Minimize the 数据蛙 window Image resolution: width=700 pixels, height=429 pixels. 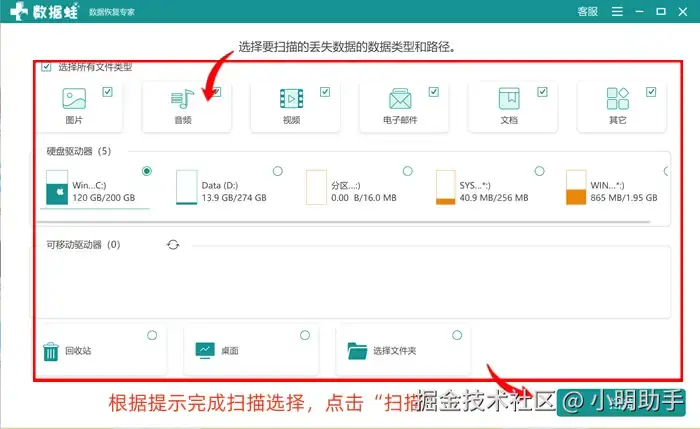click(640, 12)
